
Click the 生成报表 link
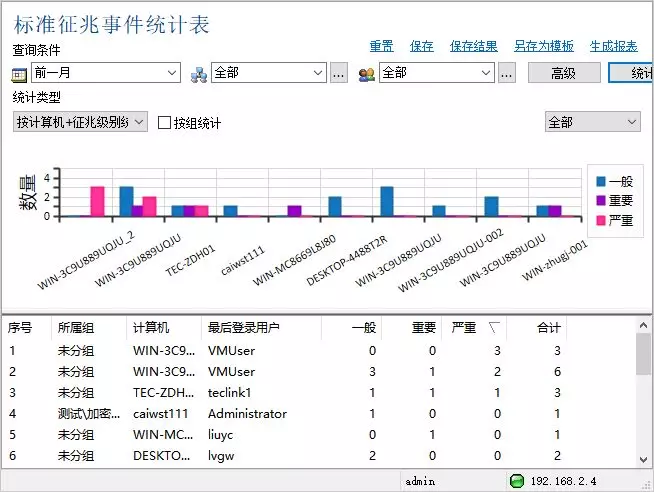coord(614,46)
